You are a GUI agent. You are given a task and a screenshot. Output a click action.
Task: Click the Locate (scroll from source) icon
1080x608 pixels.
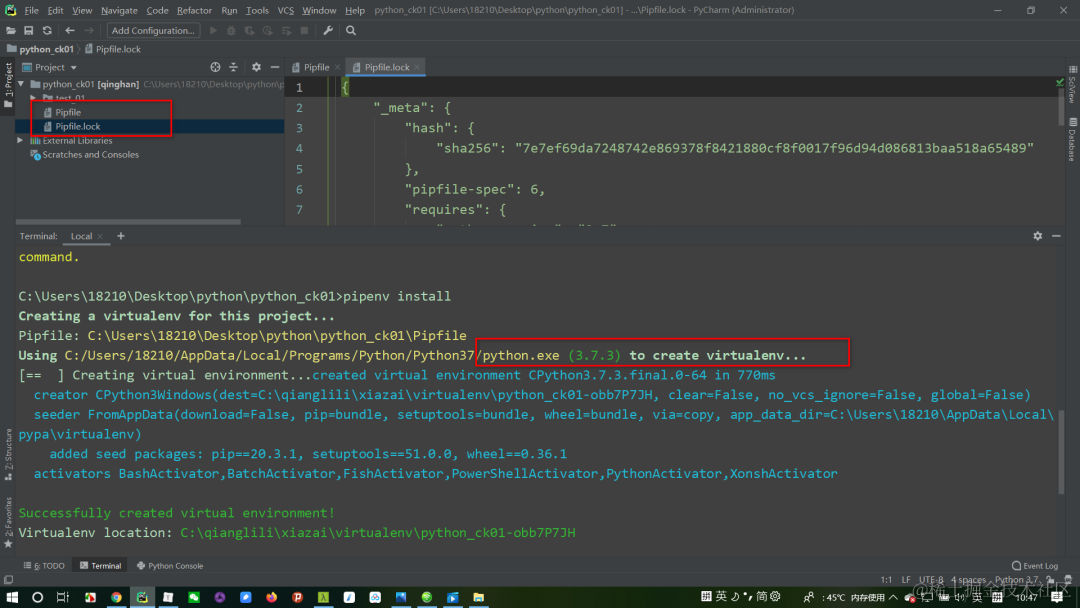pos(216,67)
